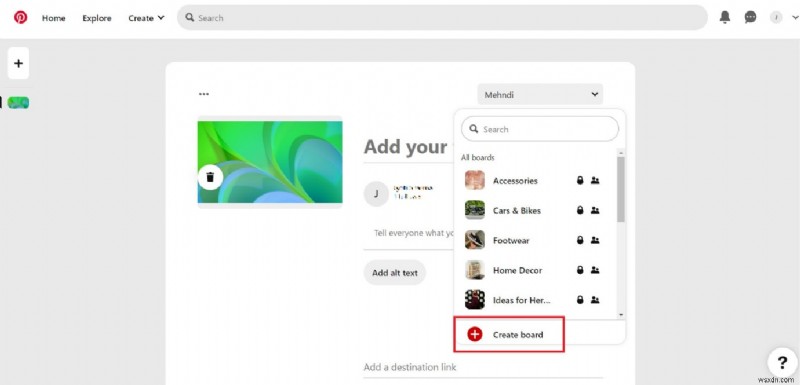
Task: Click the lock icon on Ideas for Her row
Action: click(x=580, y=300)
